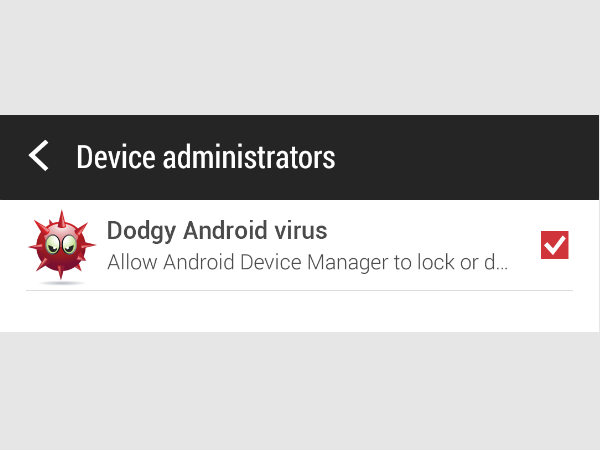Click the green eyes on virus icon
The height and width of the screenshot is (450, 600).
(59, 242)
